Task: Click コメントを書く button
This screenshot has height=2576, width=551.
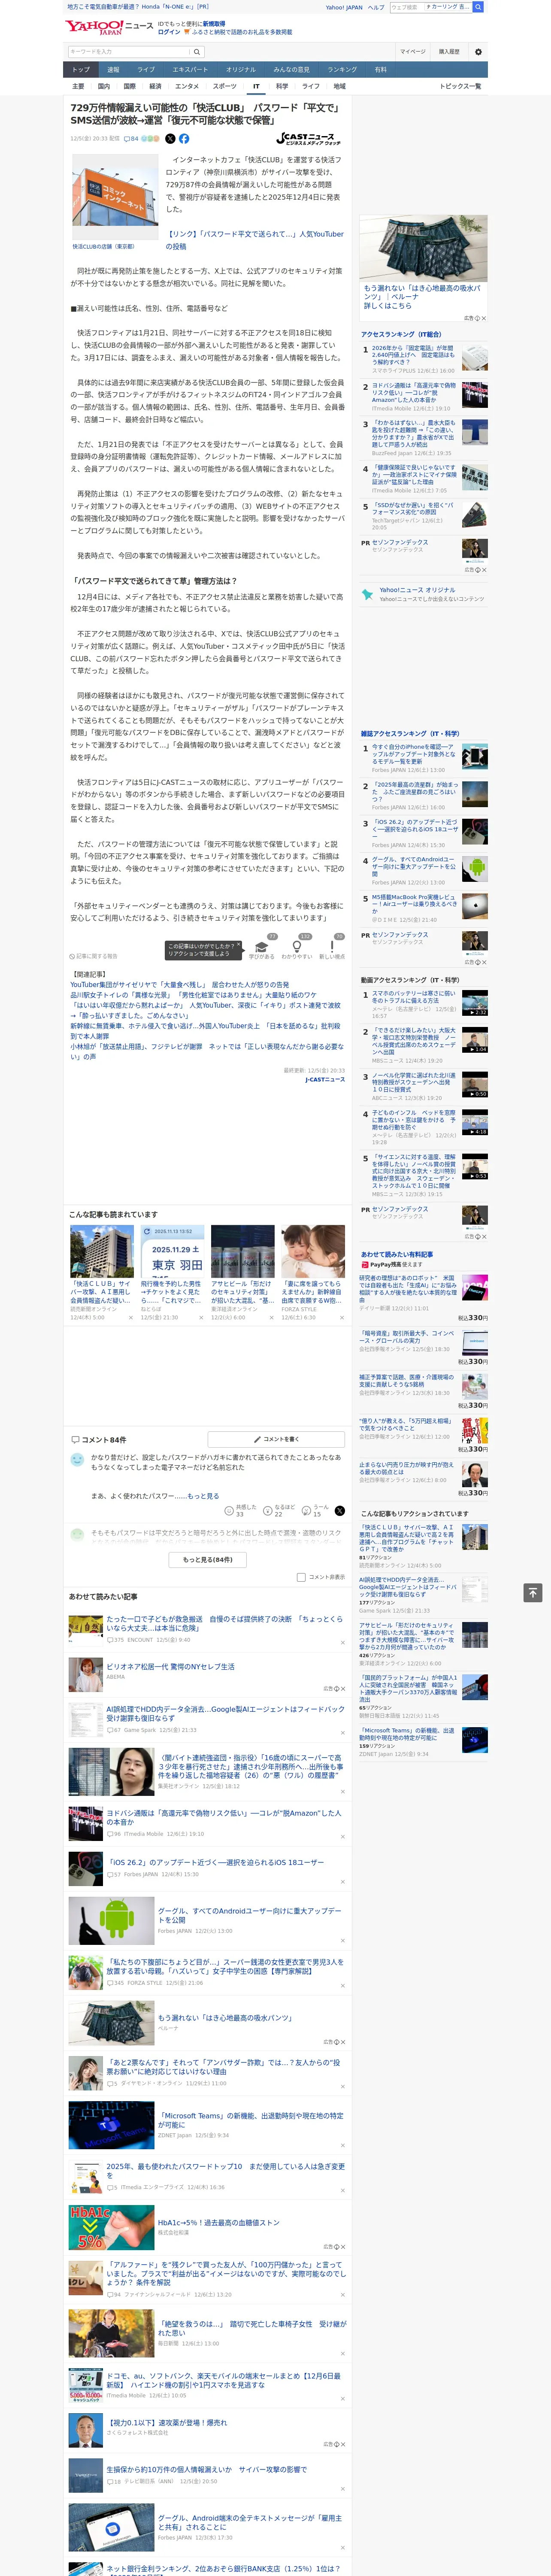Action: click(276, 1439)
